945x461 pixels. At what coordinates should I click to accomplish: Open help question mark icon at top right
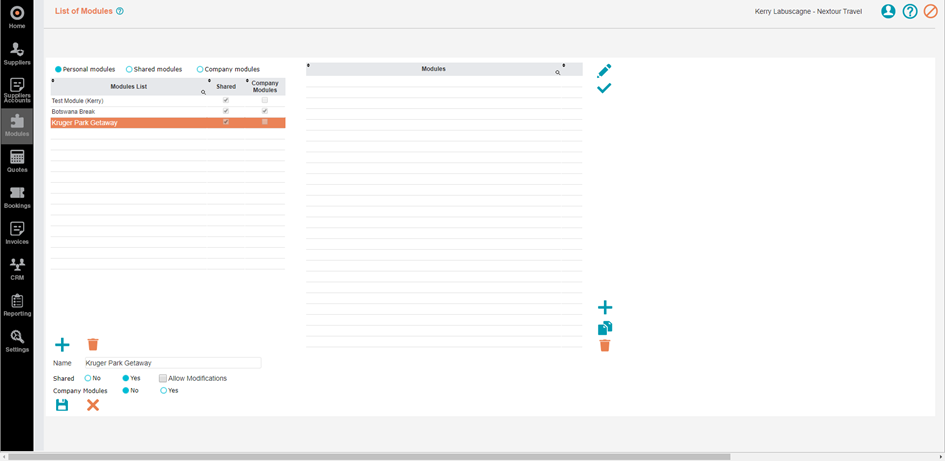coord(909,11)
